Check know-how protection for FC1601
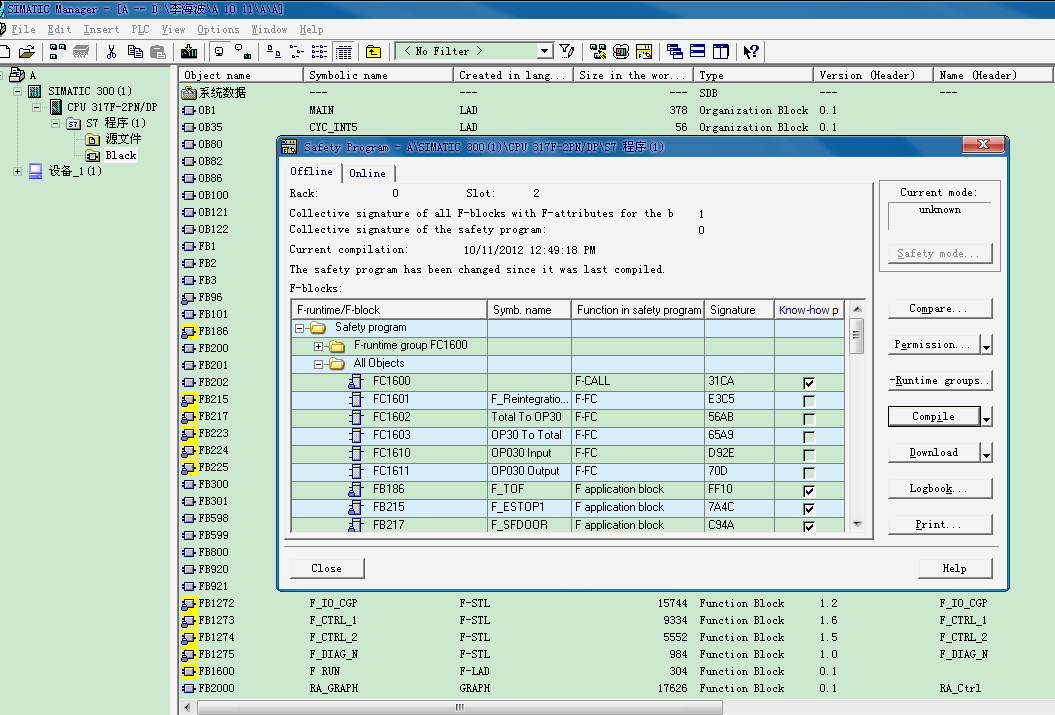 [809, 401]
